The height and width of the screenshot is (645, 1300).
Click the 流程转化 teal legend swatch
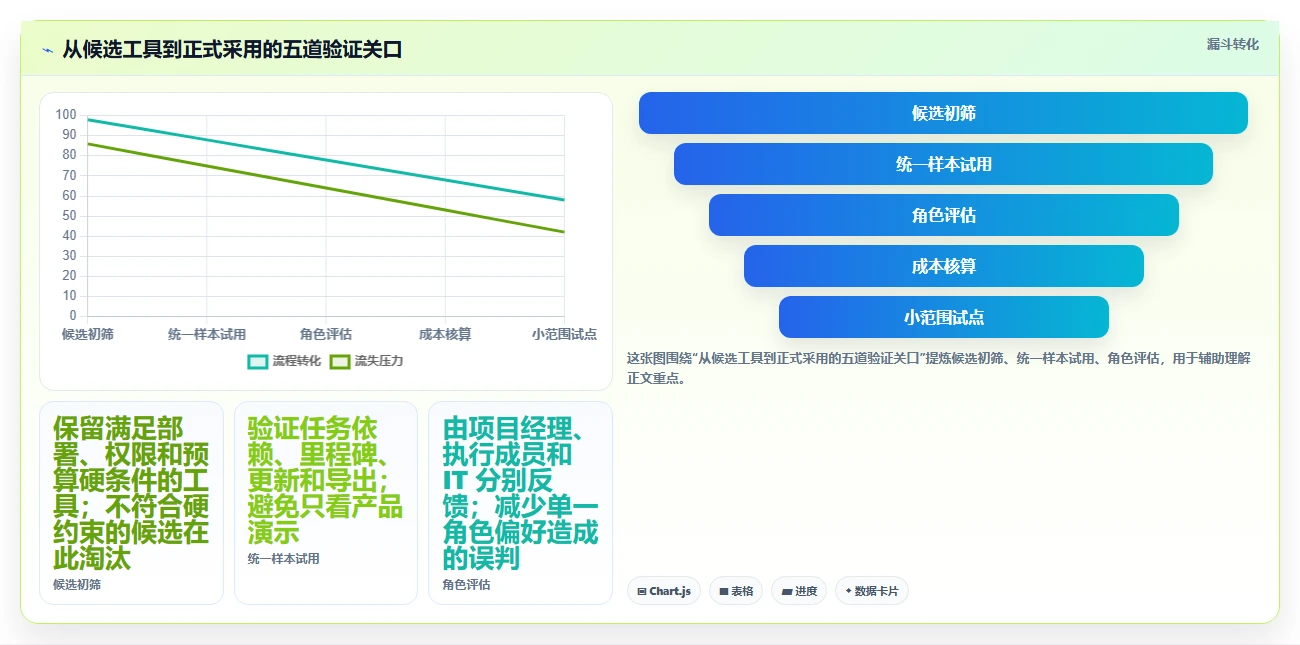pyautogui.click(x=257, y=361)
